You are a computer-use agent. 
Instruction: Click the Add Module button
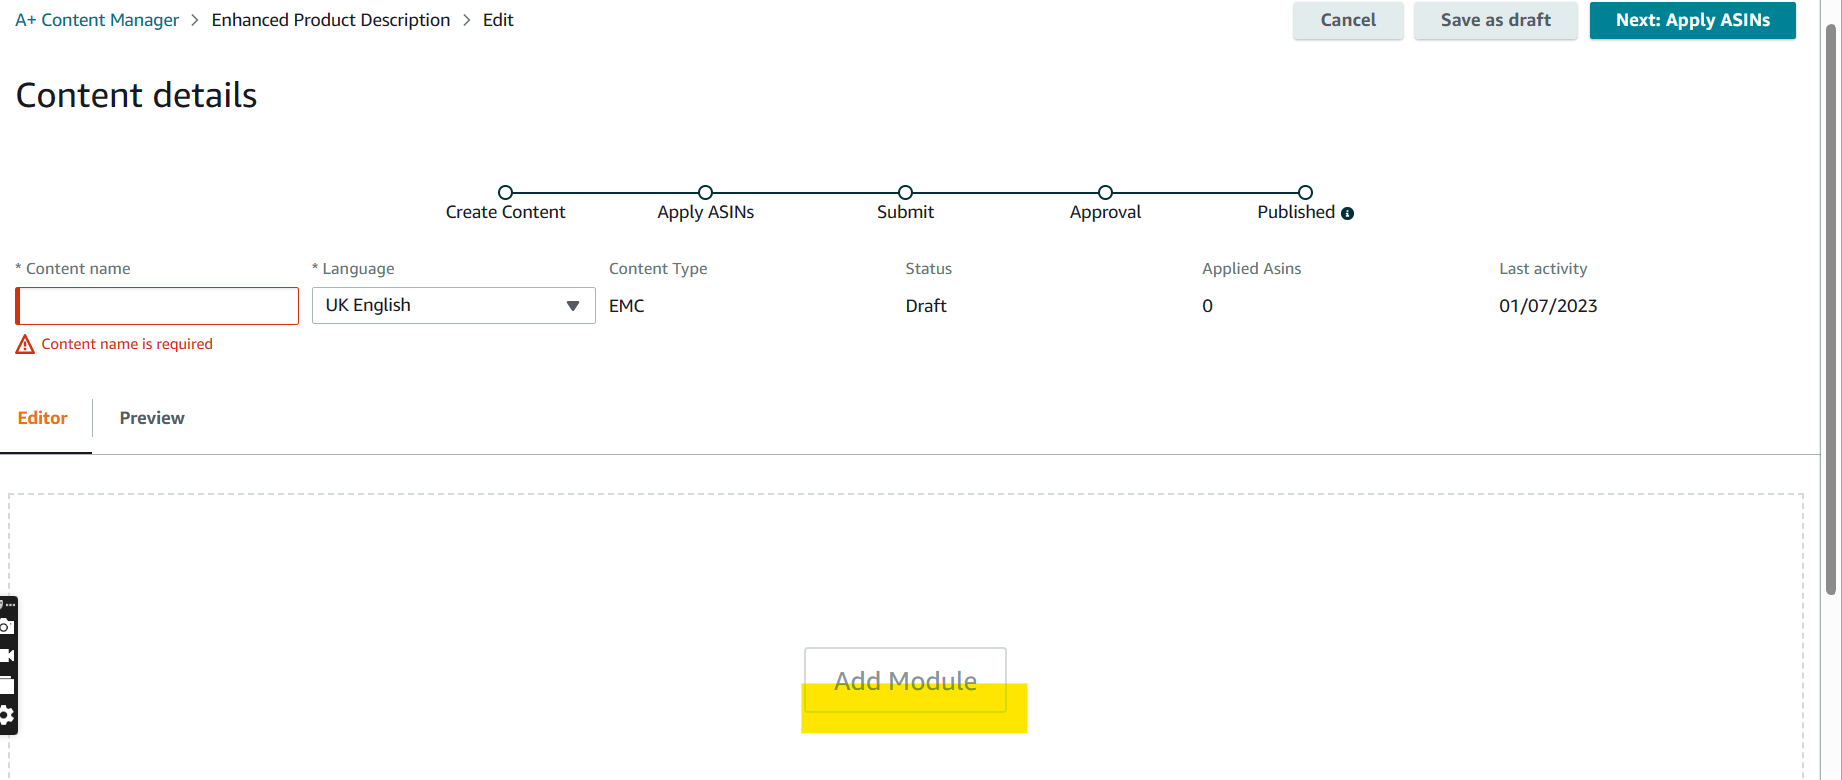point(905,680)
